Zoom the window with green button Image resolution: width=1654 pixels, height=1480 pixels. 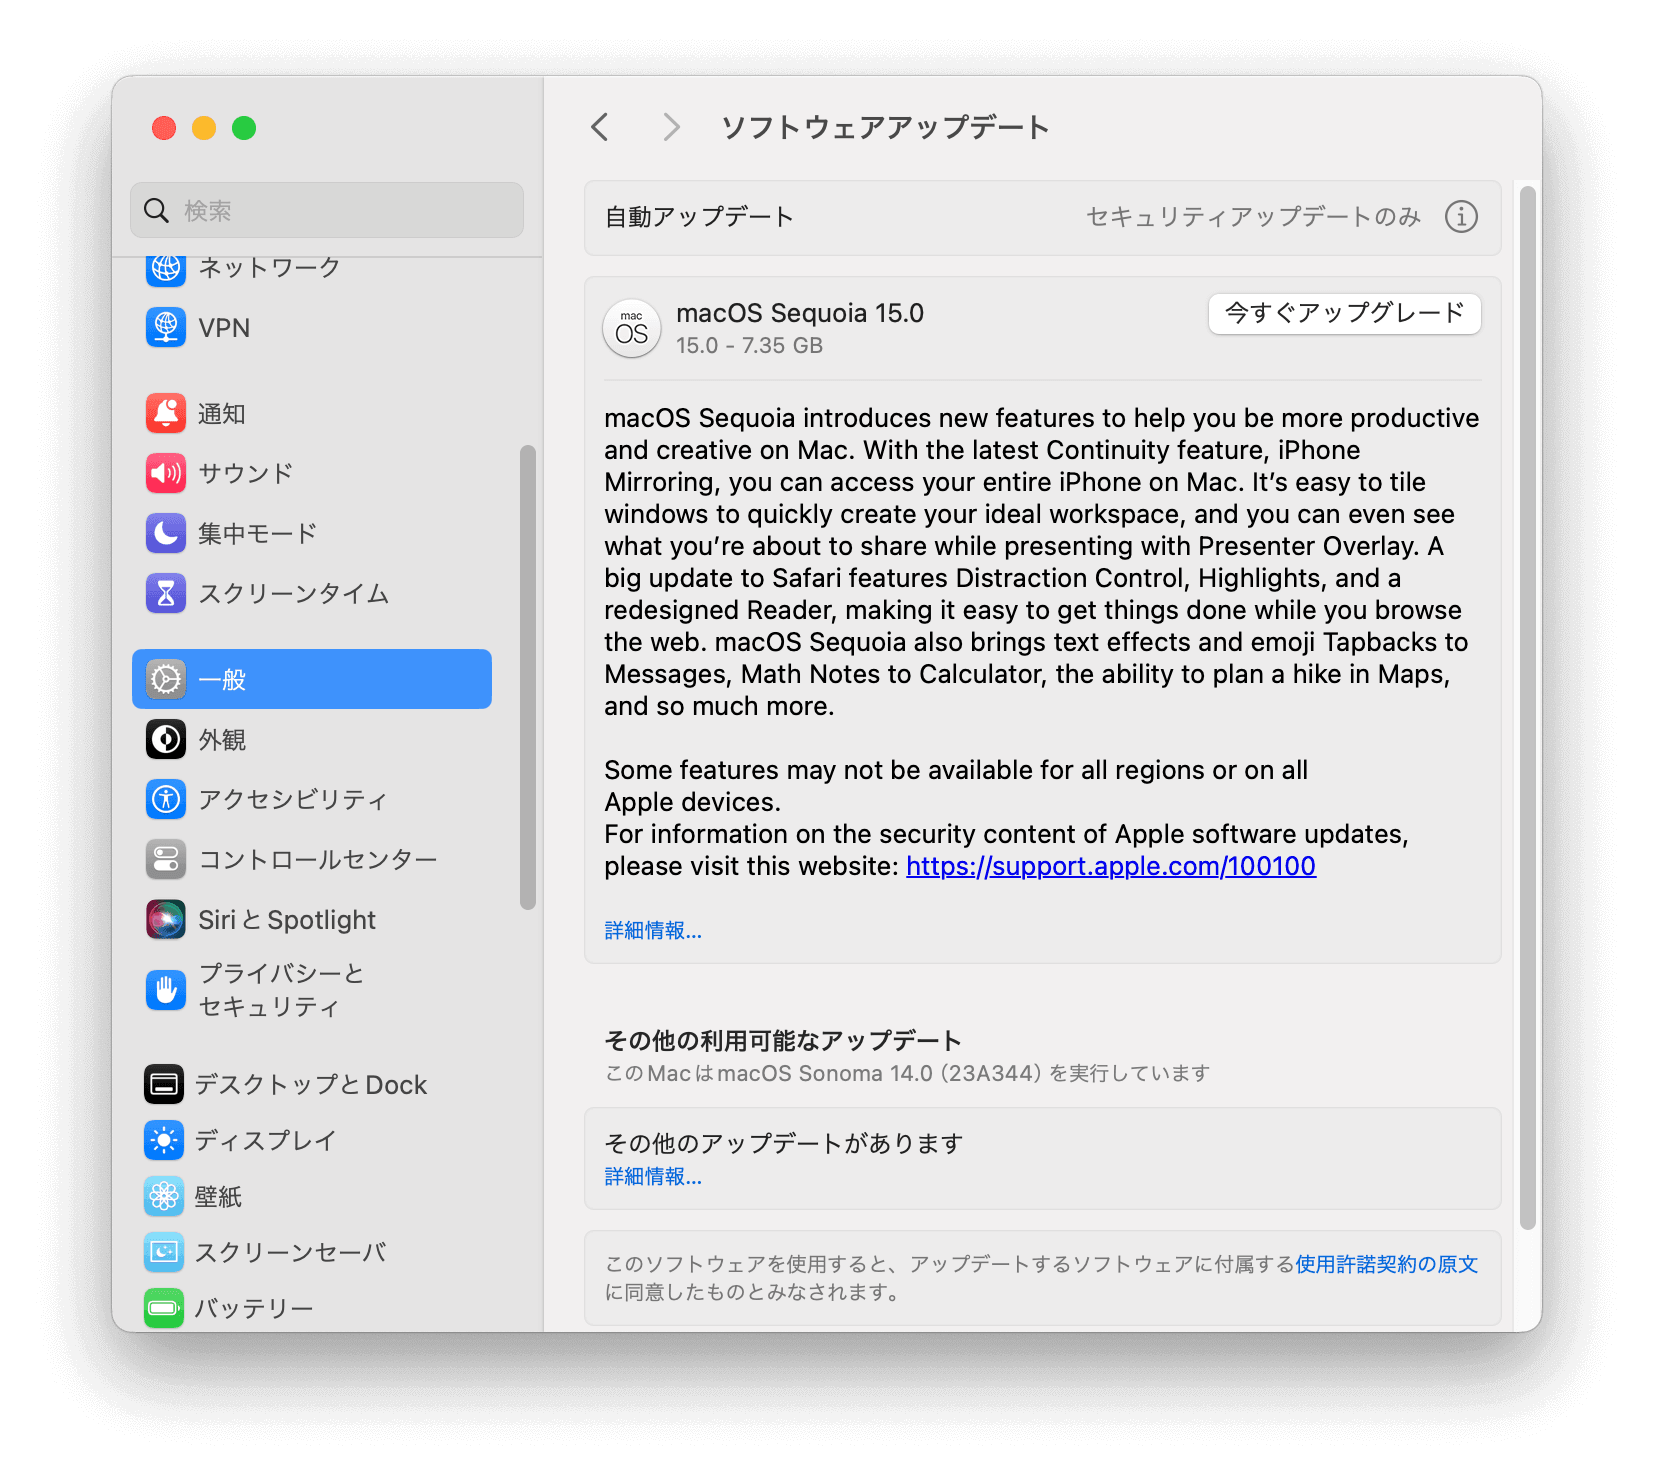(x=244, y=128)
